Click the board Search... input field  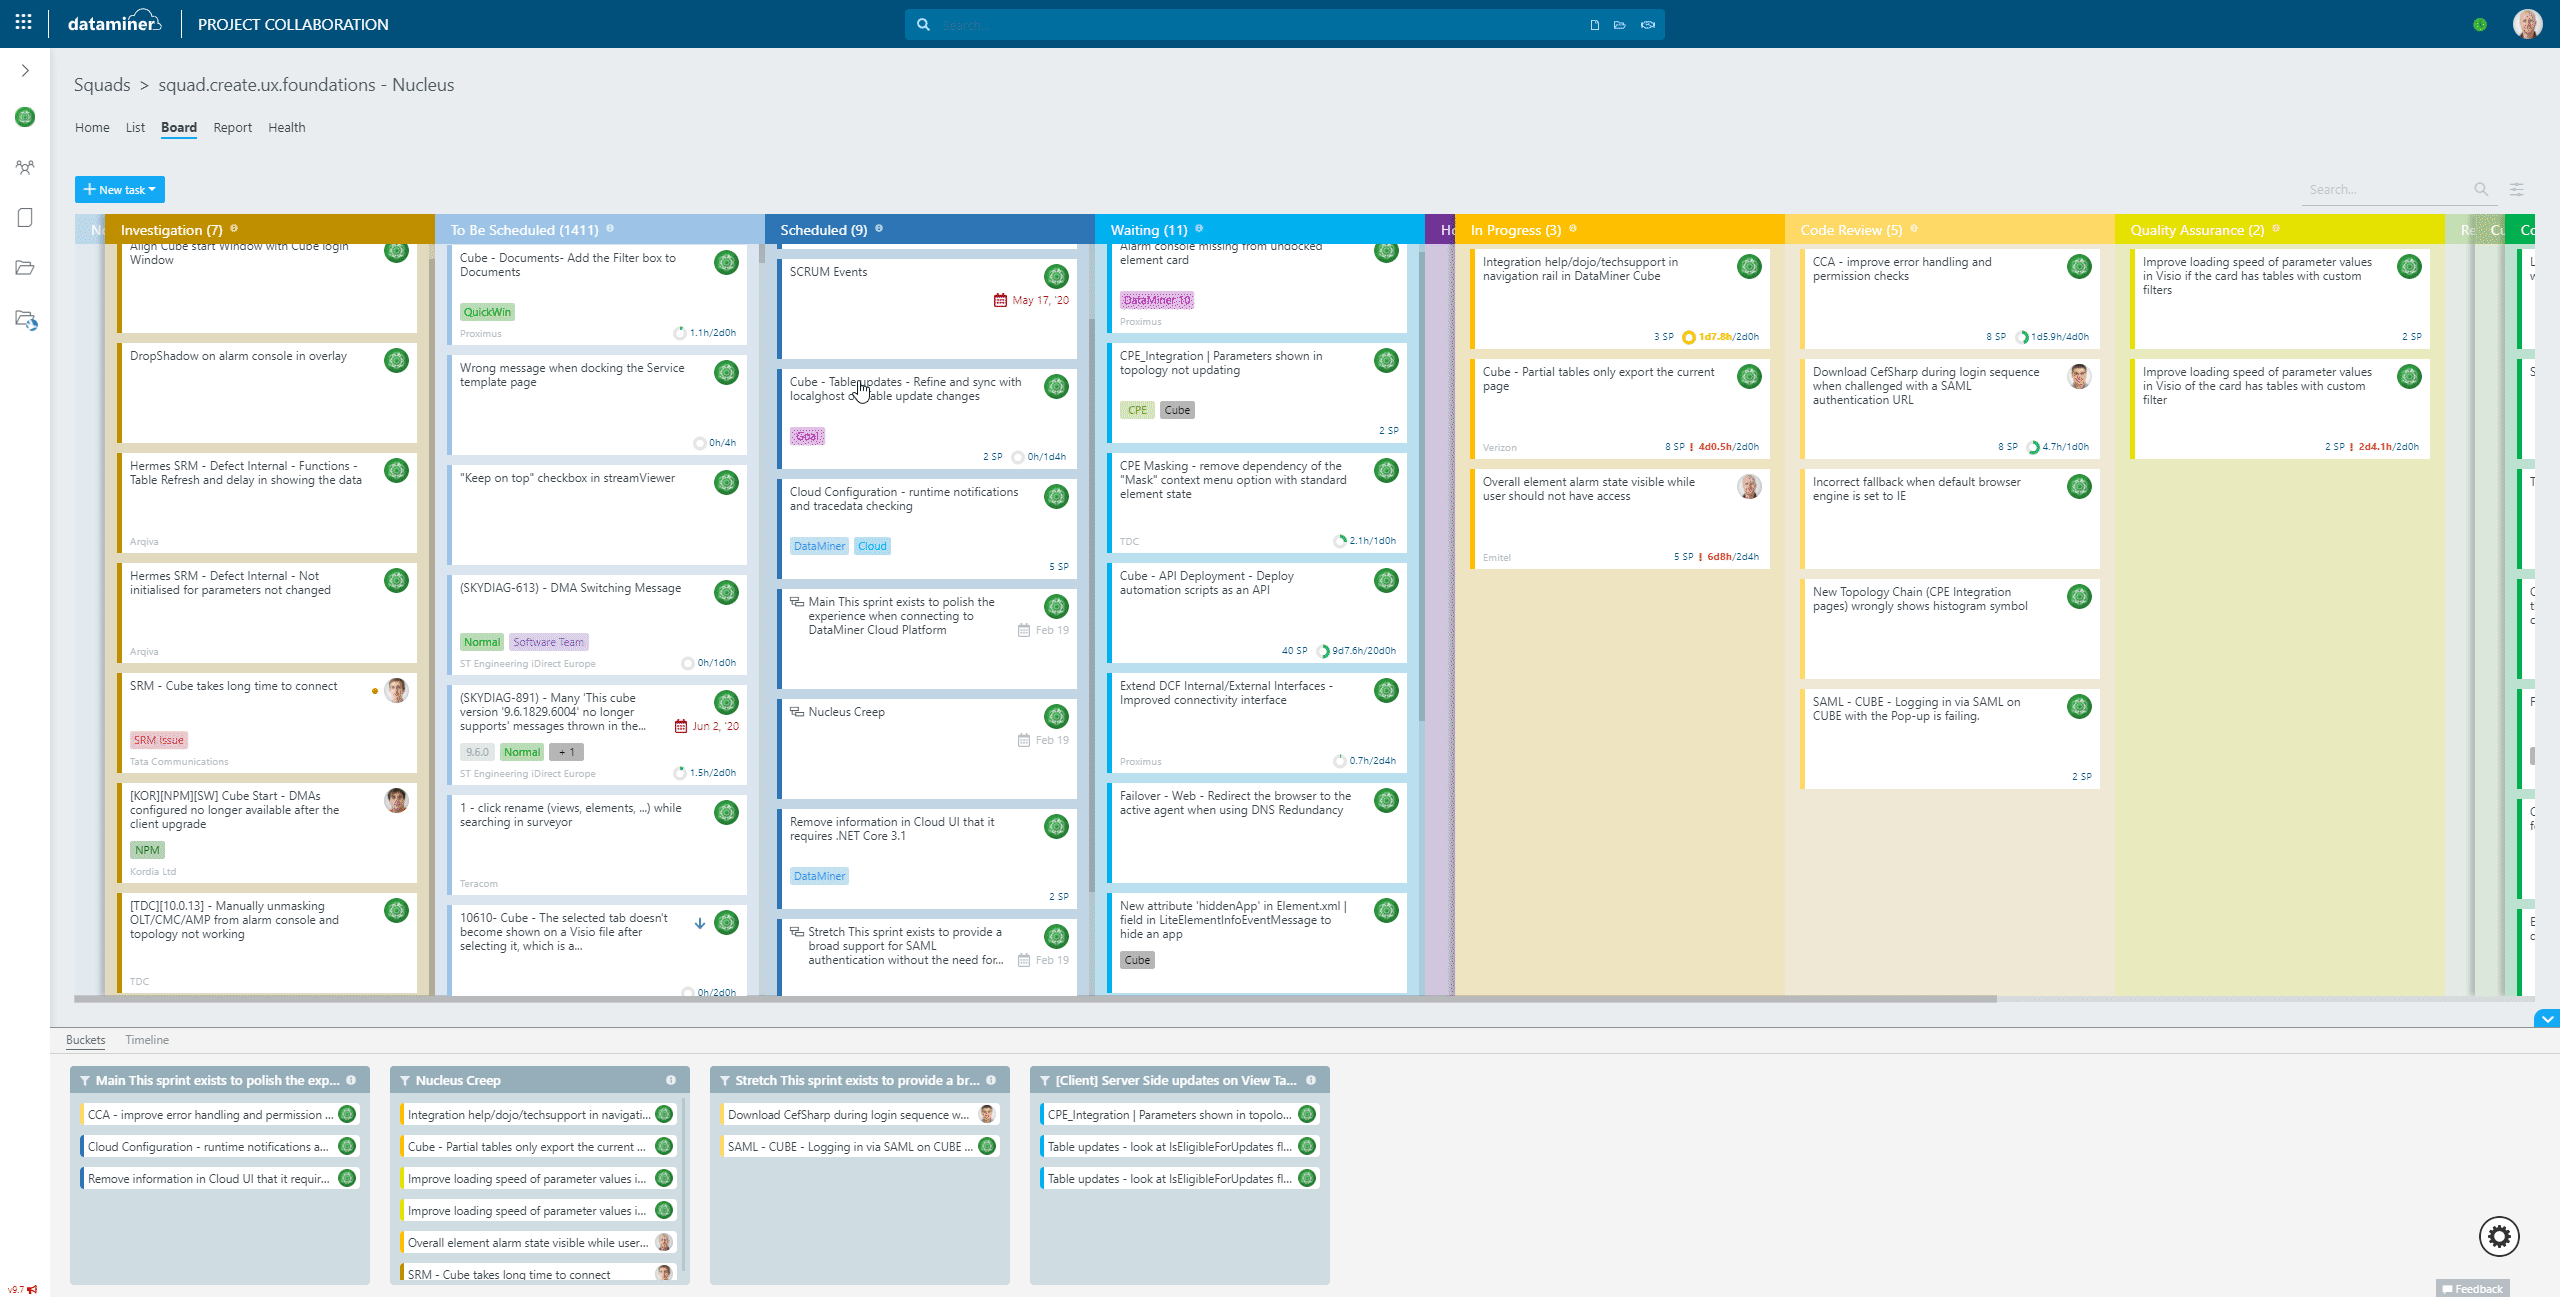(x=2388, y=189)
